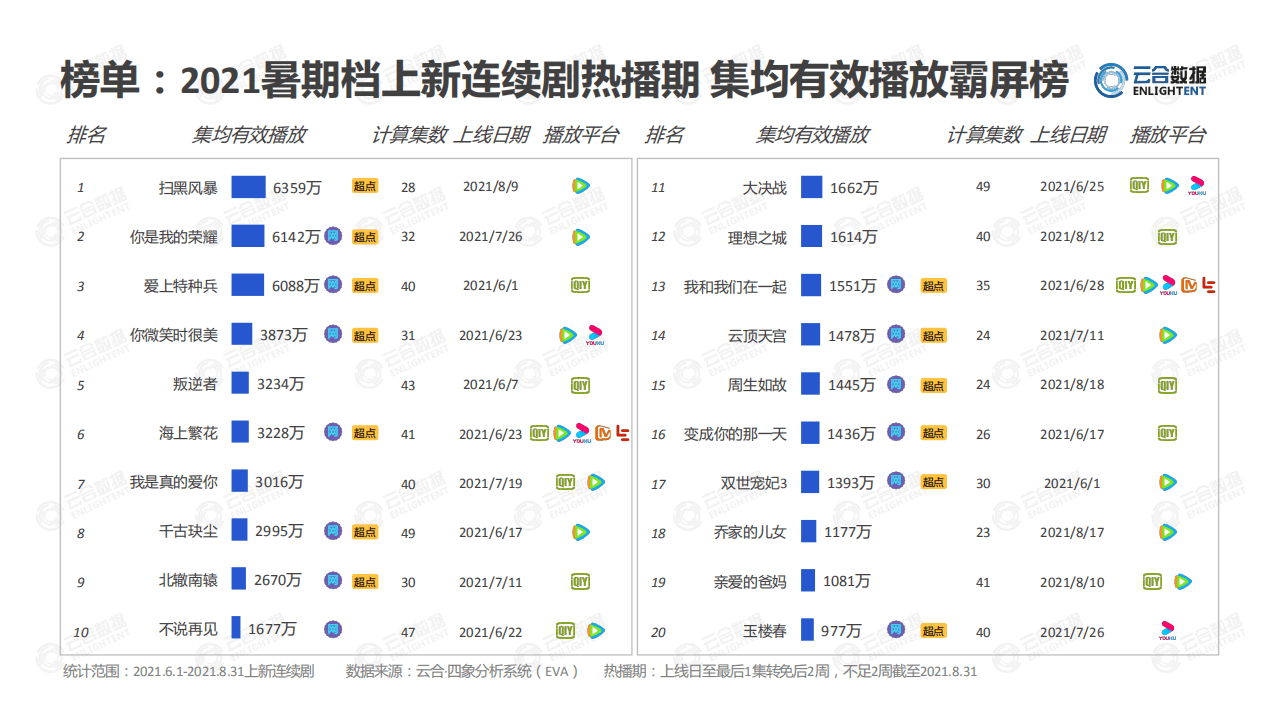1279x719 pixels.
Task: Click the Tencent Video icon beside 双世宠妃3
Action: (1167, 482)
